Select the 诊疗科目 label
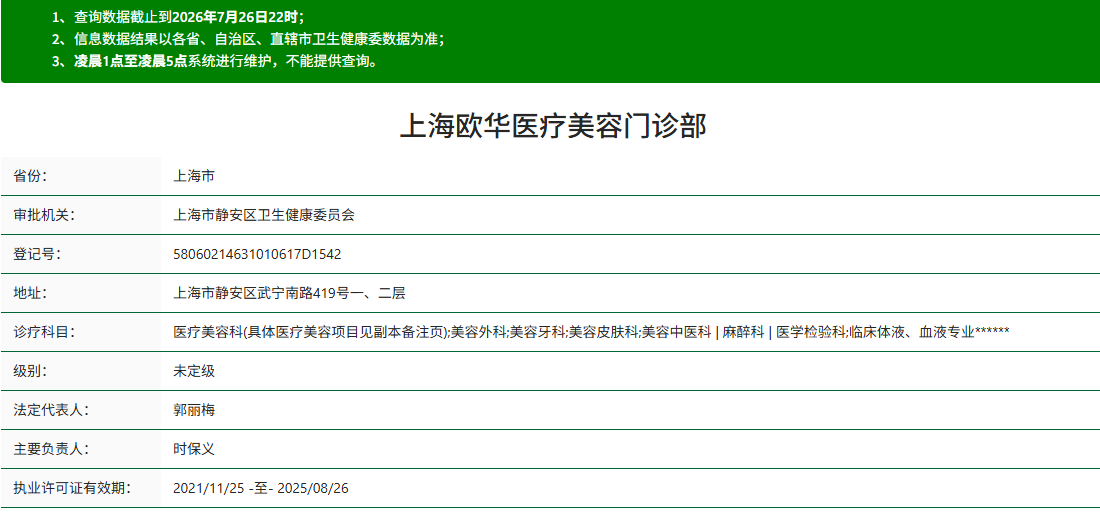 (43, 332)
